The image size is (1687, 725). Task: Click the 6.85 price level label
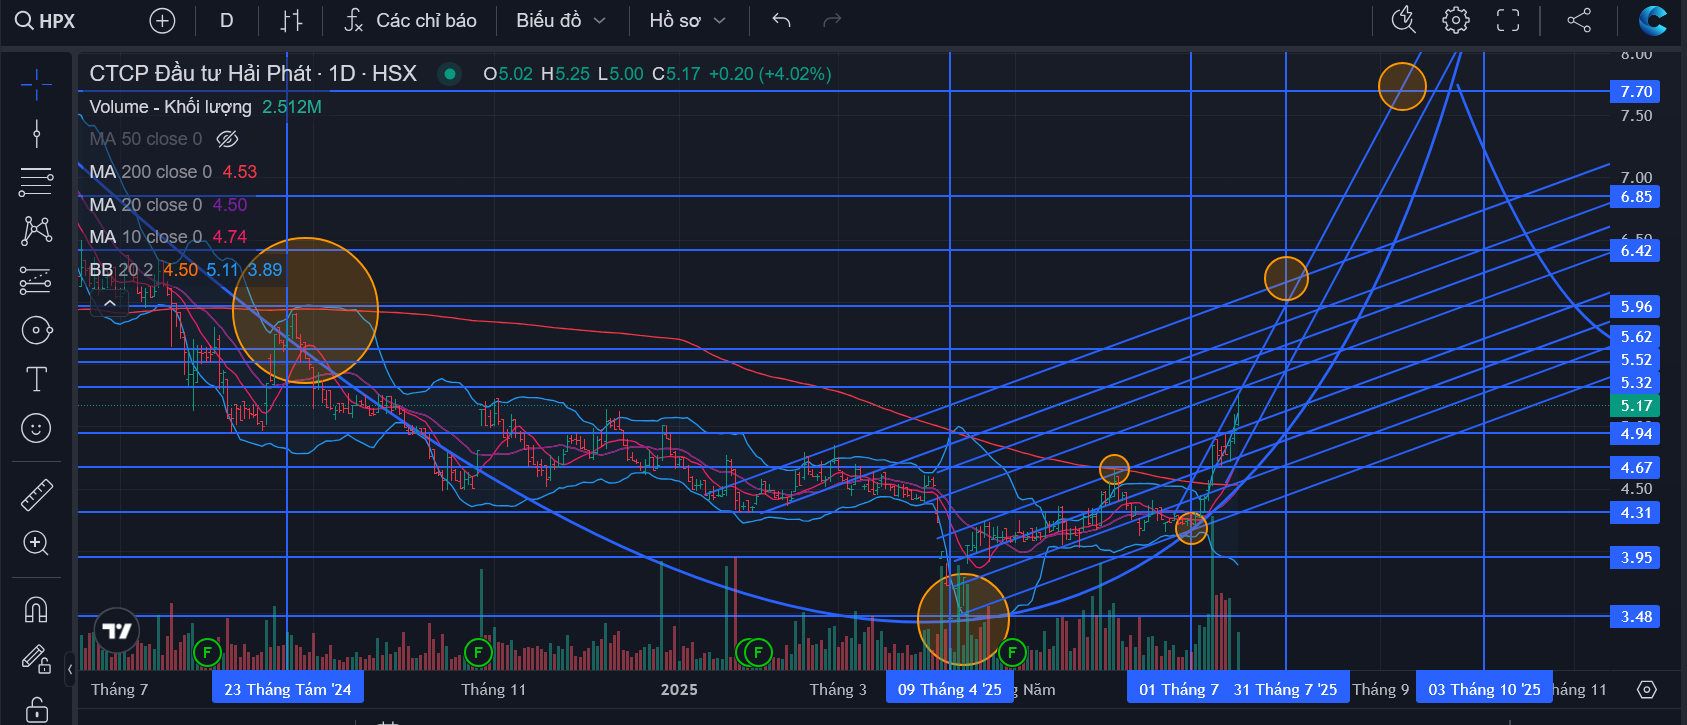[x=1636, y=197]
